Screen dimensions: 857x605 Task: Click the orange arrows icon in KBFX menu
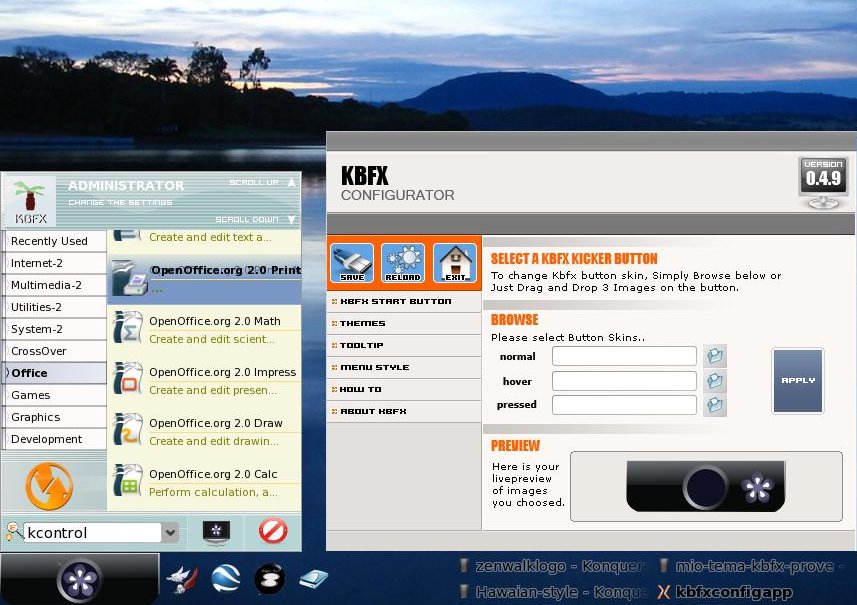(x=49, y=486)
